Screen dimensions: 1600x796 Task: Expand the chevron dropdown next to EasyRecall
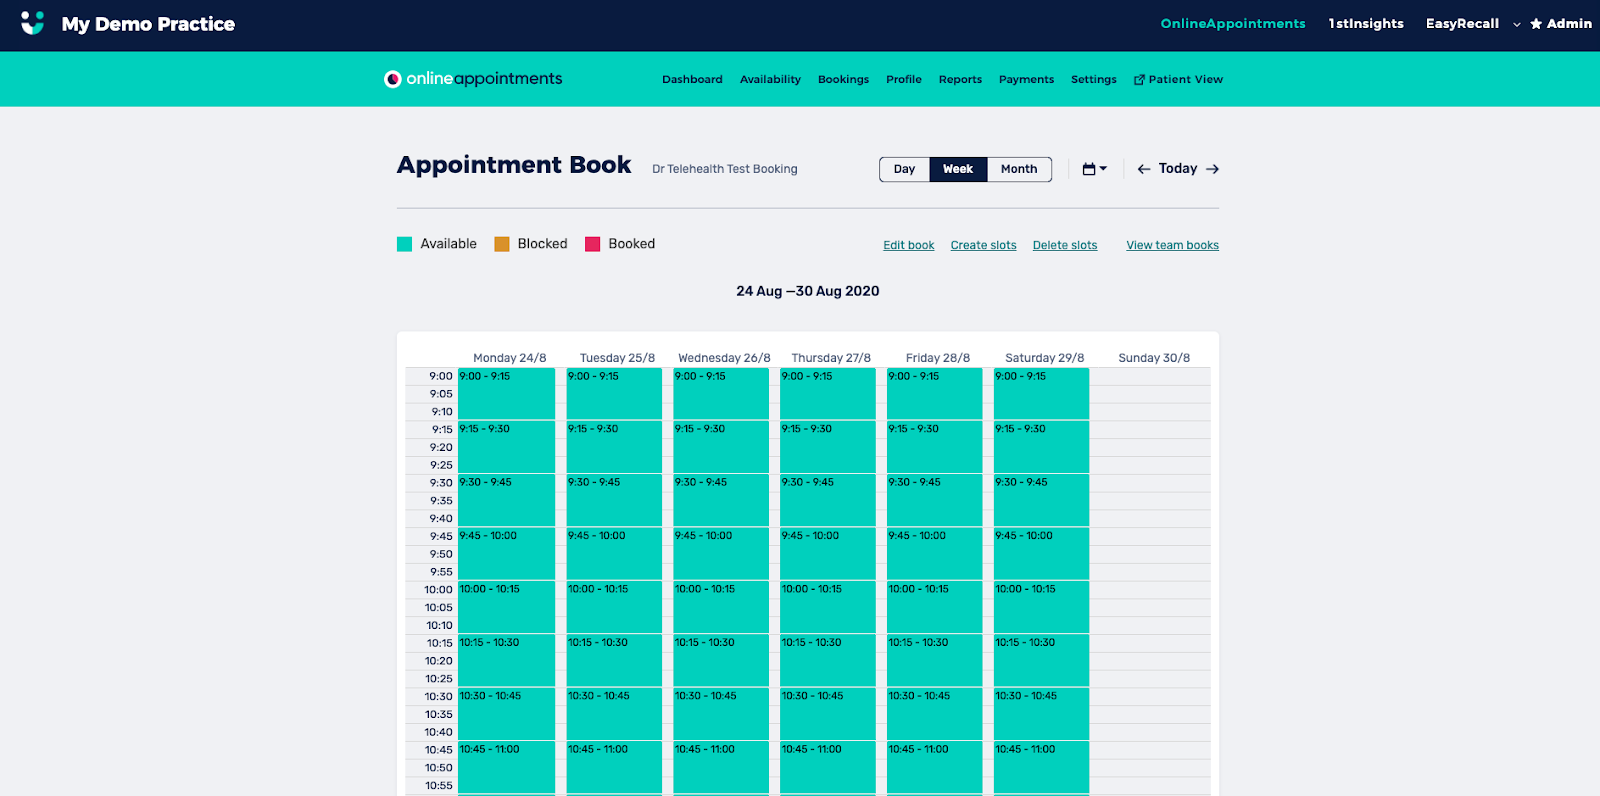pos(1516,24)
